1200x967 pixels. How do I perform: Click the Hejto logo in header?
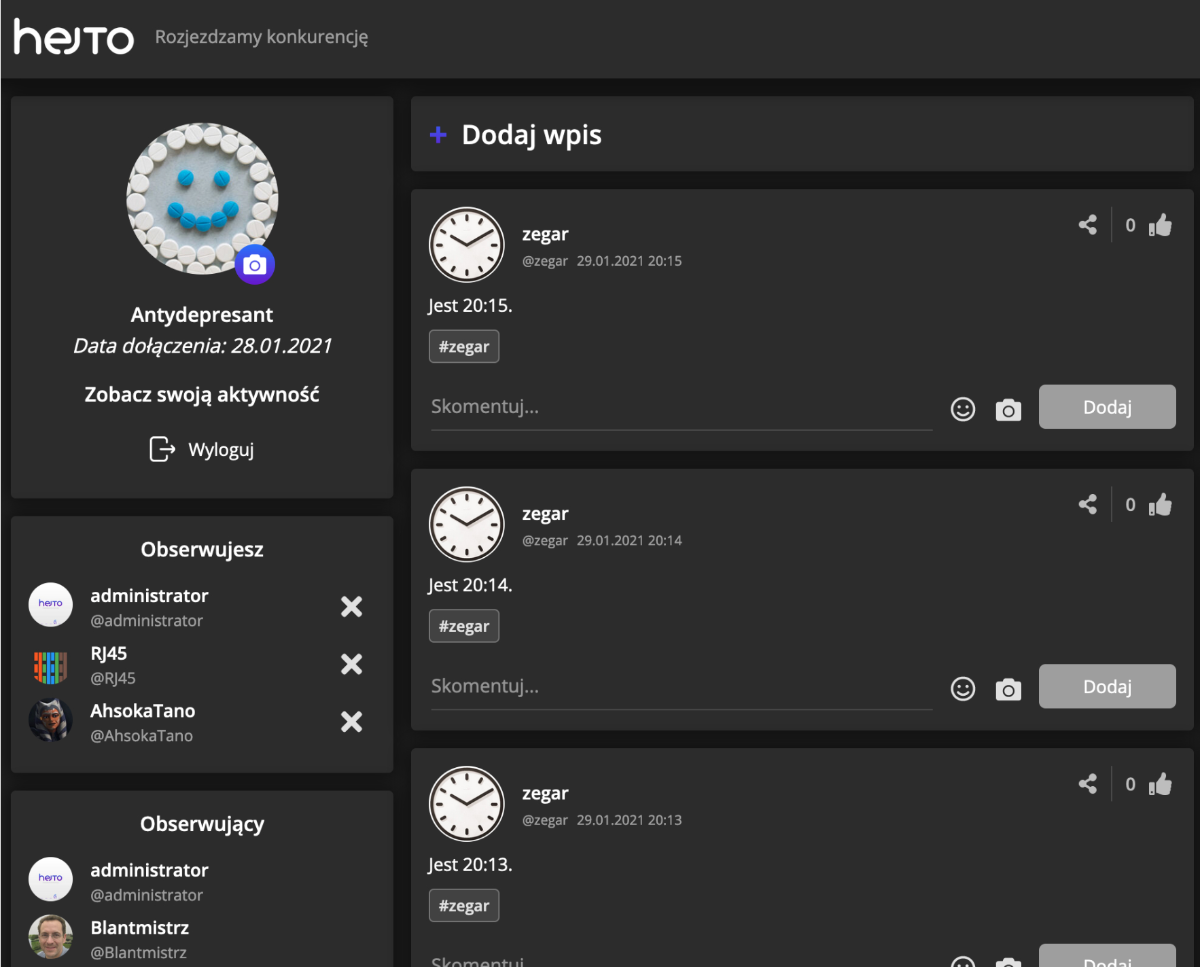(x=73, y=38)
